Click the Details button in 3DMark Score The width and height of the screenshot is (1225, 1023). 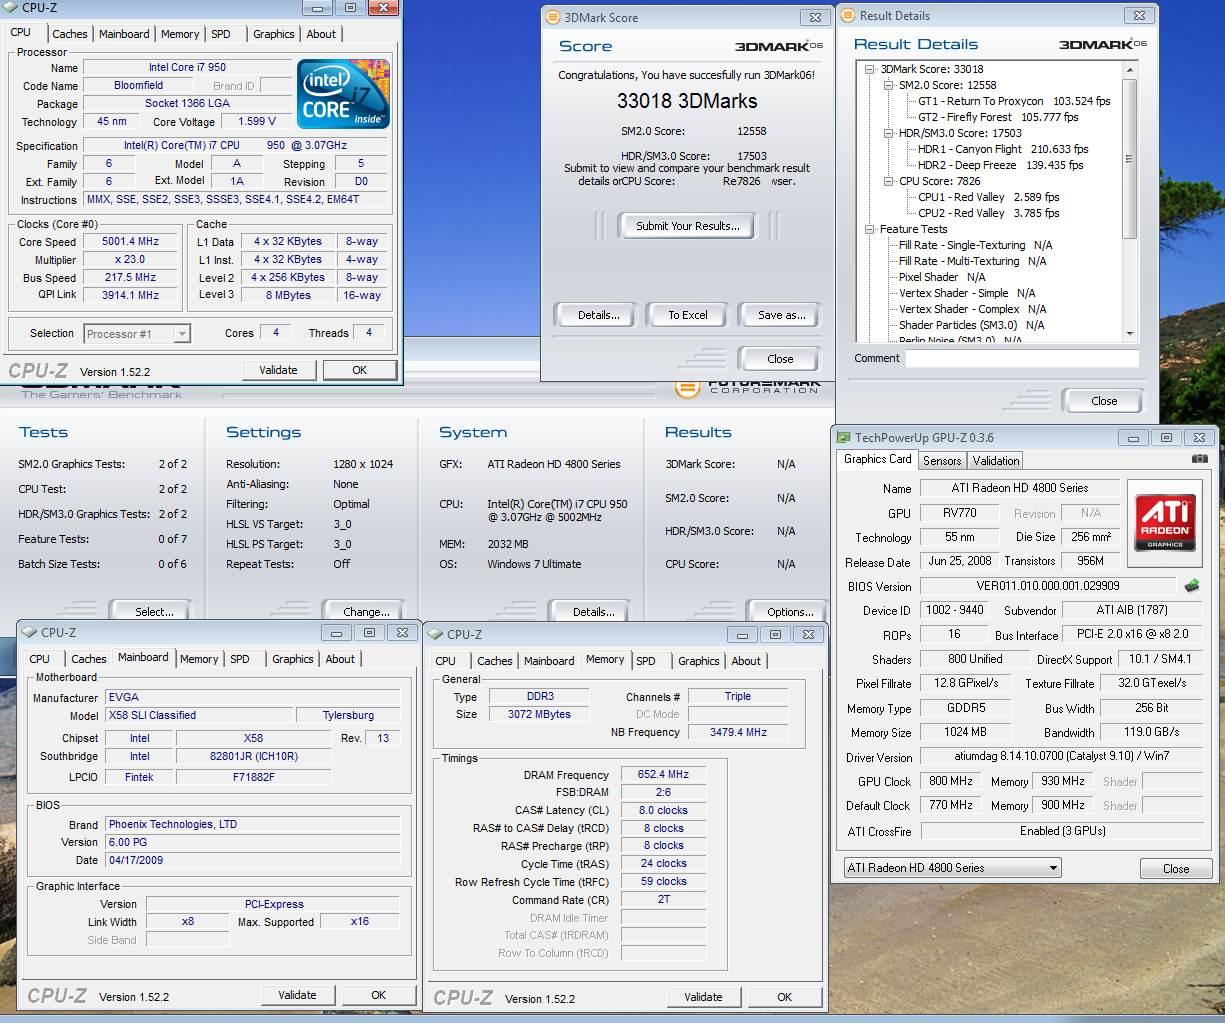[x=598, y=315]
